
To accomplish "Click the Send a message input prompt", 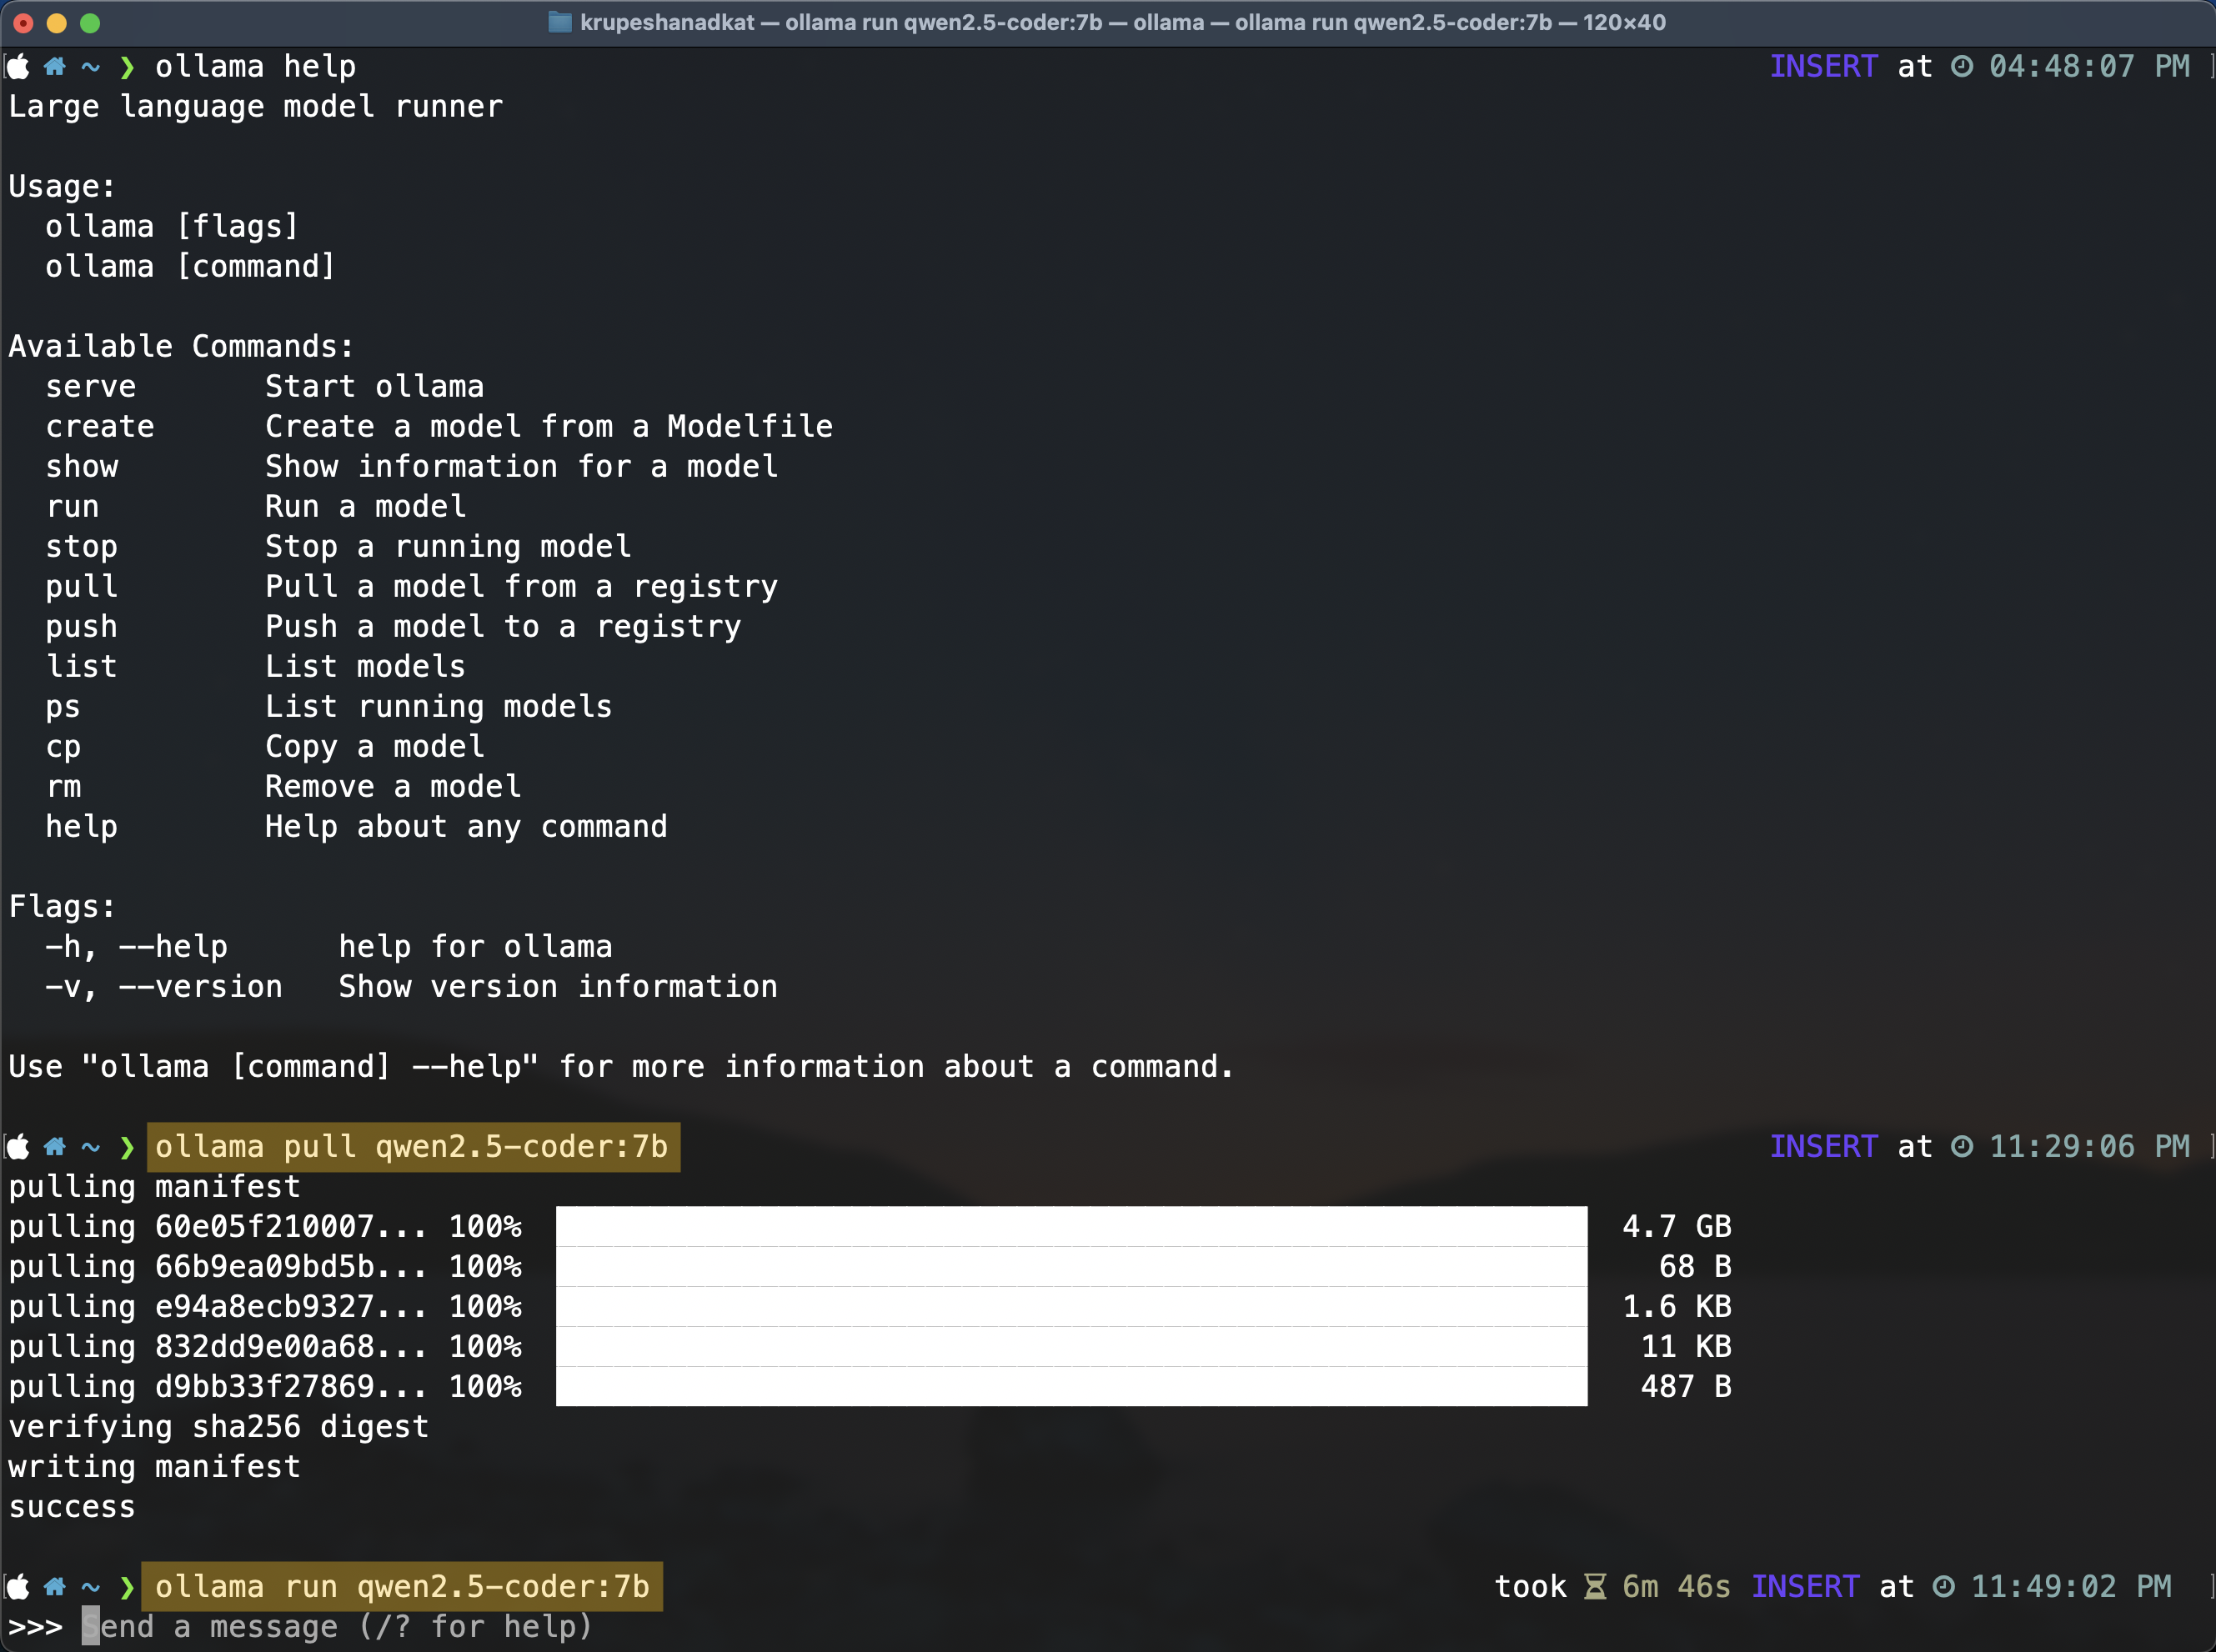I will tap(337, 1627).
